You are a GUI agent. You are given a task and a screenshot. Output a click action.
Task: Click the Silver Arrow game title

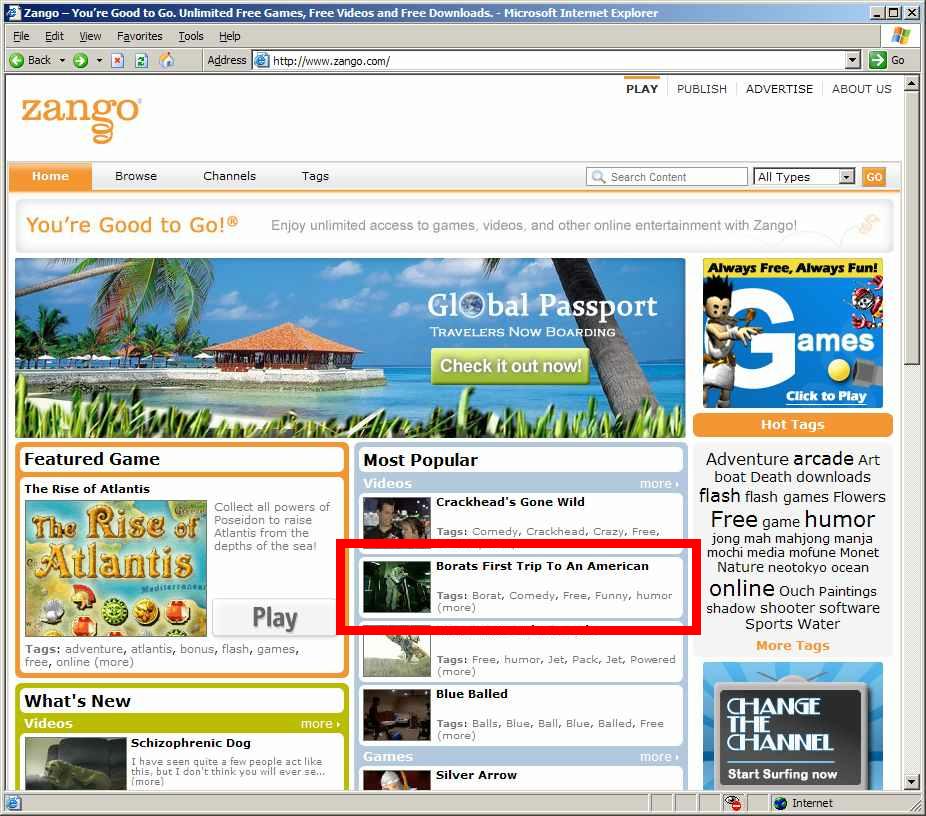[477, 775]
